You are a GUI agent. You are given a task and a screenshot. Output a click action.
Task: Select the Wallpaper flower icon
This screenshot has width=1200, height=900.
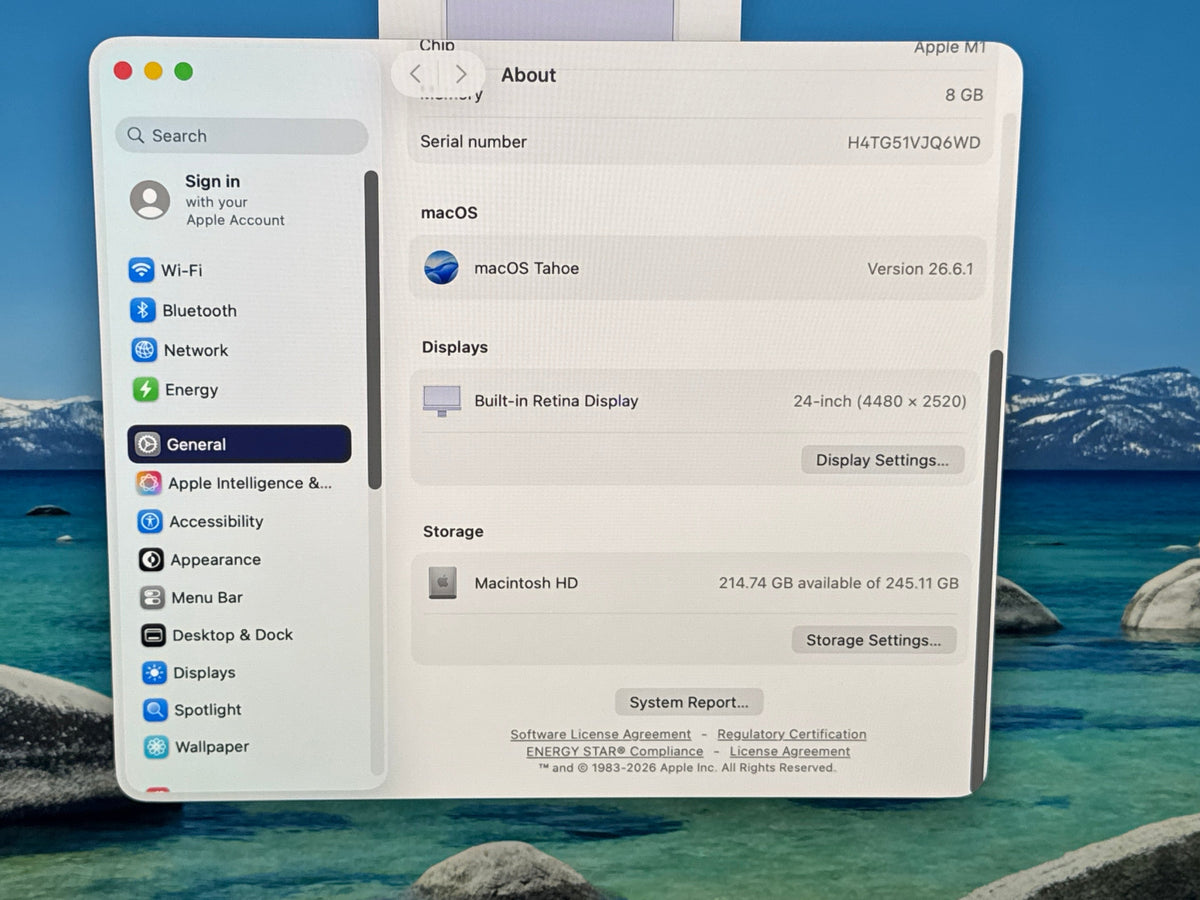(x=156, y=747)
